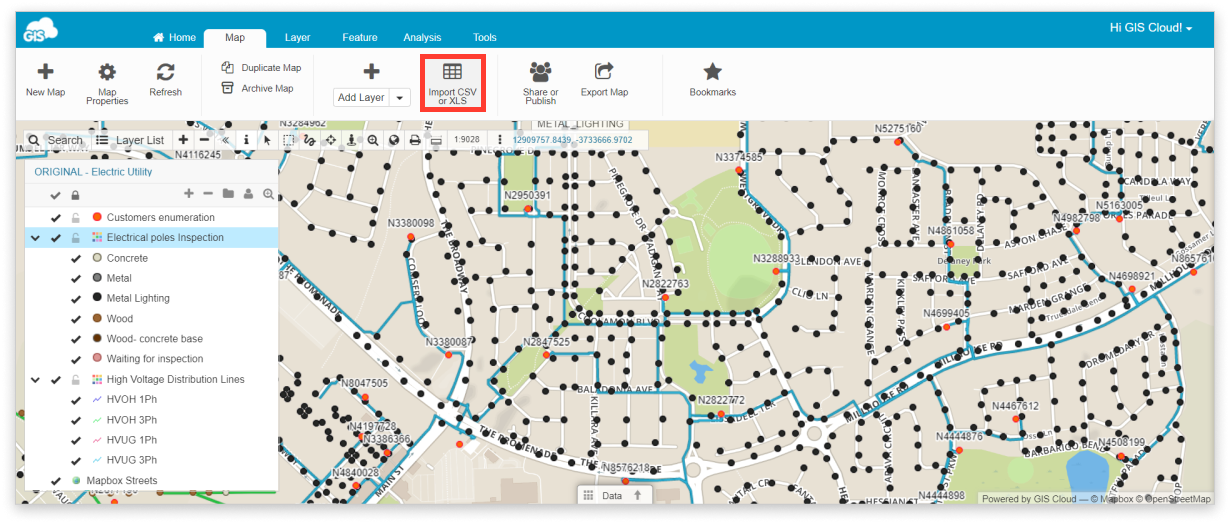1230x524 pixels.
Task: Add a layer via layer panel plus icon
Action: click(189, 194)
